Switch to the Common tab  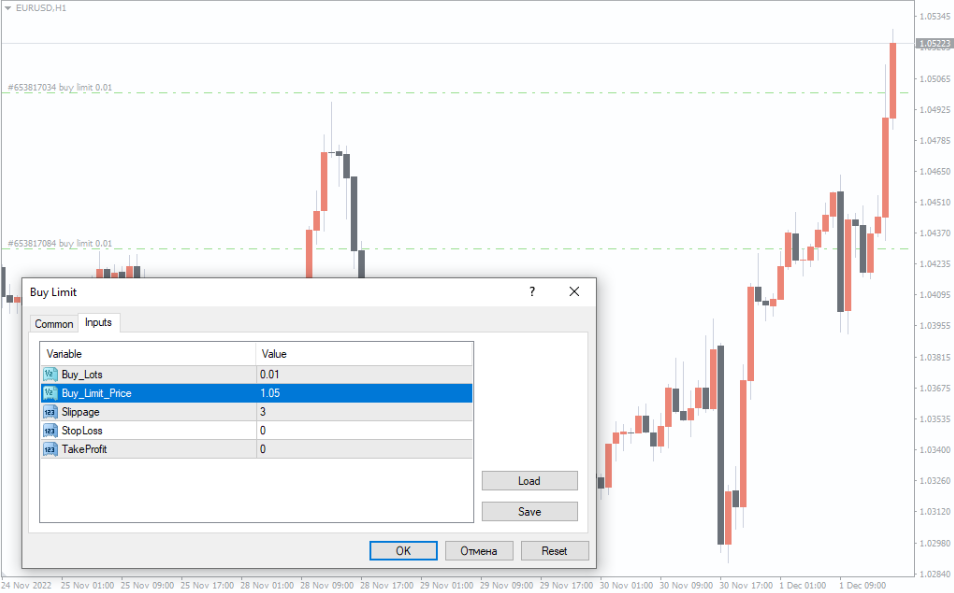(x=54, y=323)
